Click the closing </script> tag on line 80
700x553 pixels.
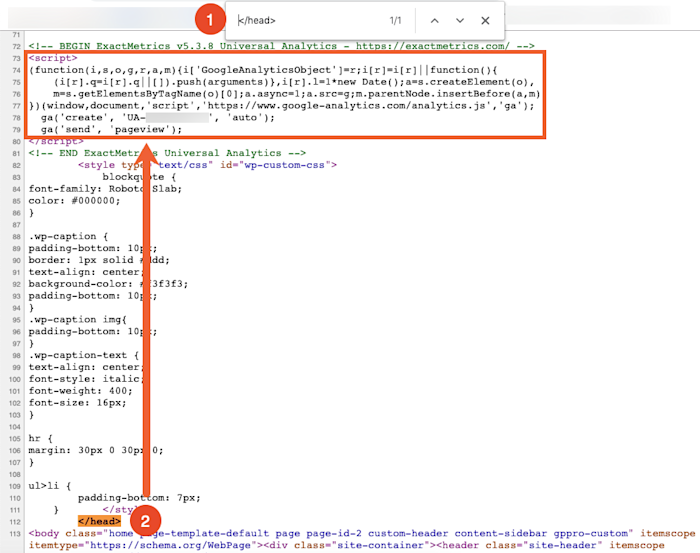[56, 141]
